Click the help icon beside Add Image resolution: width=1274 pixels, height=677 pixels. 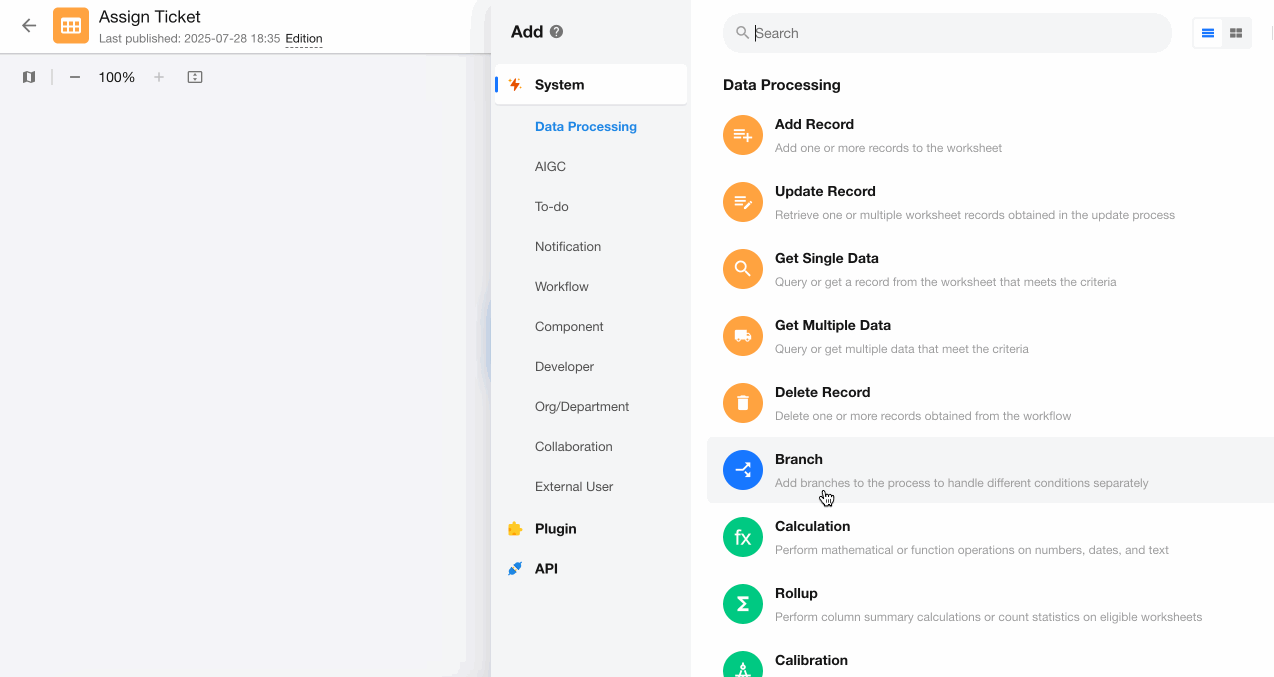557,32
